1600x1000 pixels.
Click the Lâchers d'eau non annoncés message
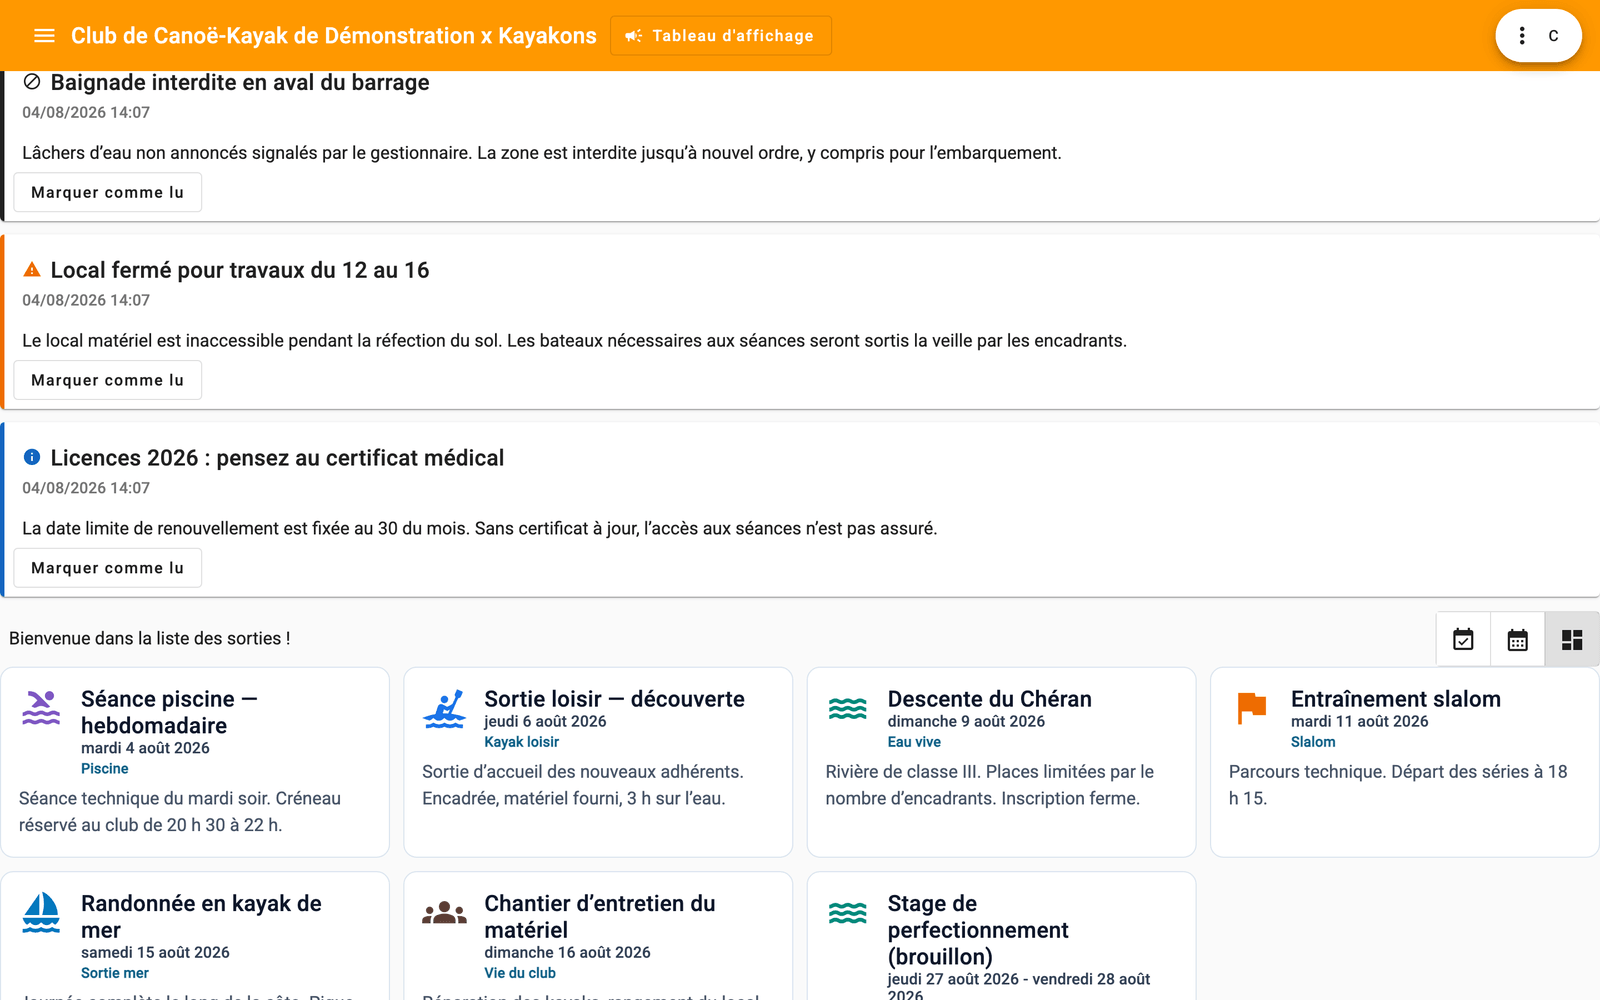point(542,153)
